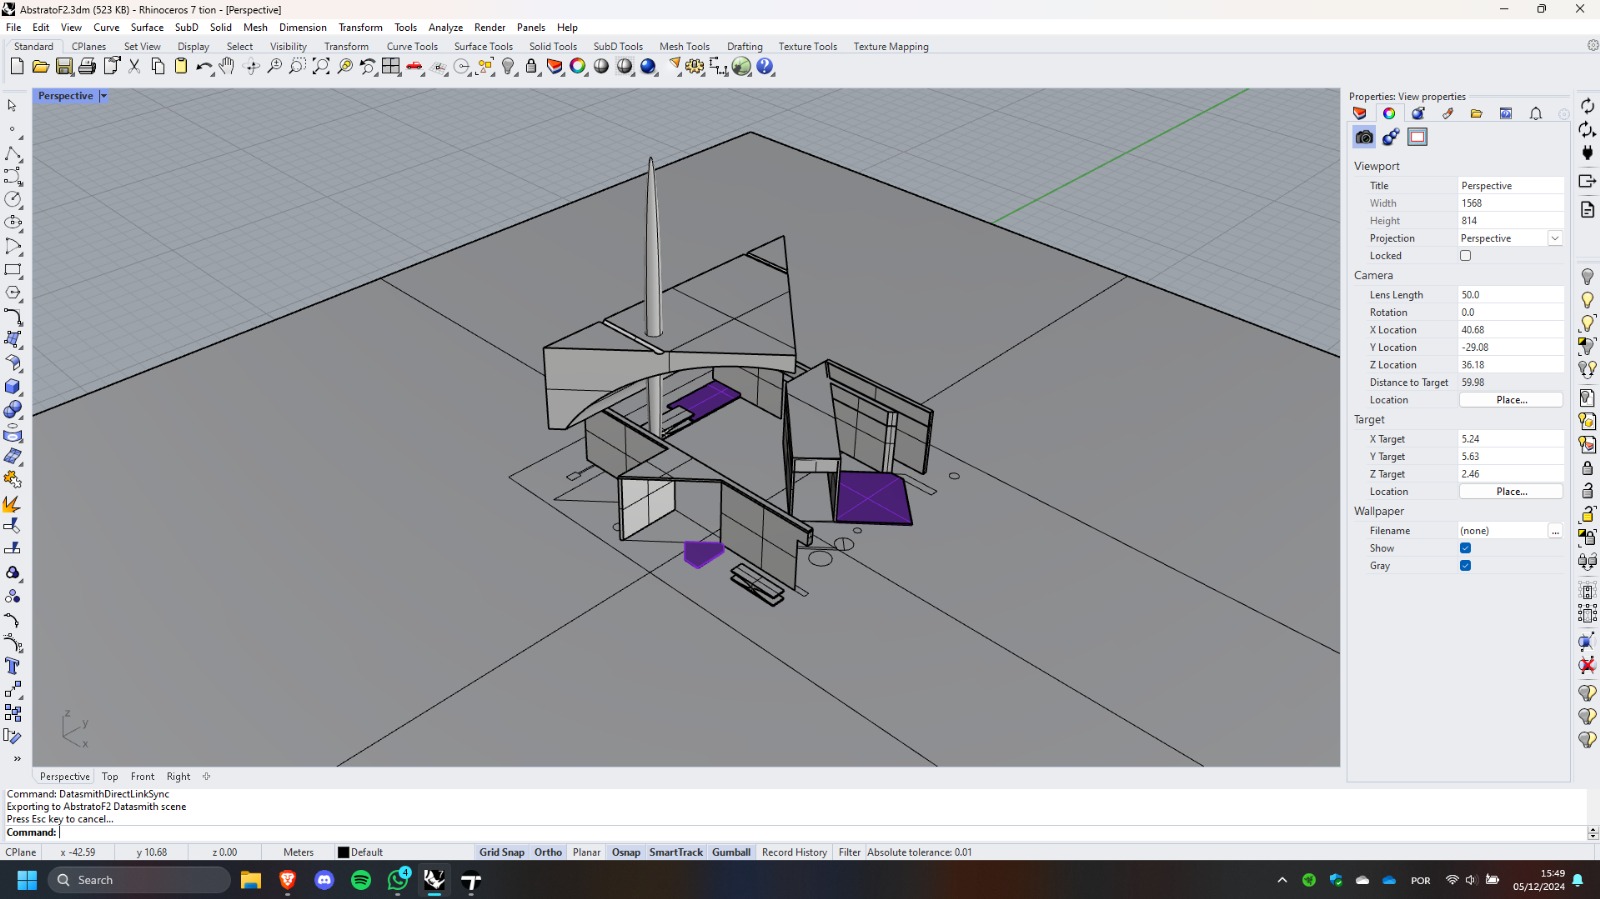Viewport: 1600px width, 899px height.
Task: Click the Help question mark icon
Action: [765, 66]
